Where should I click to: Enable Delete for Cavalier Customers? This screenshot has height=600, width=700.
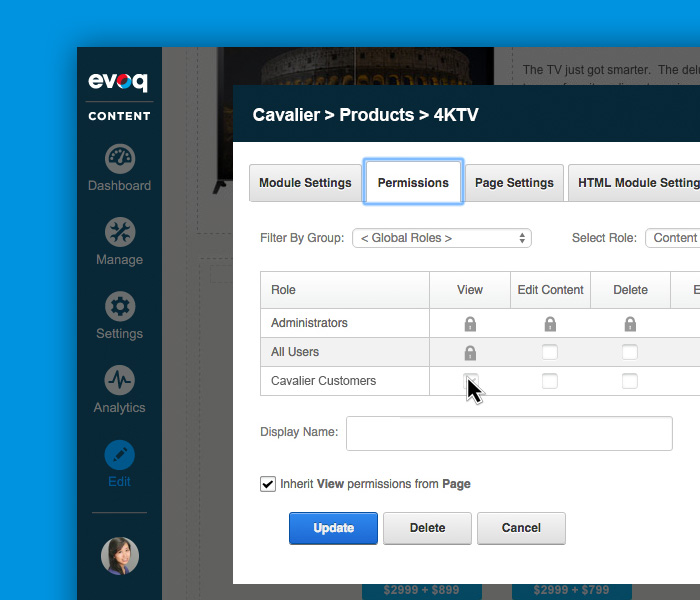(629, 381)
